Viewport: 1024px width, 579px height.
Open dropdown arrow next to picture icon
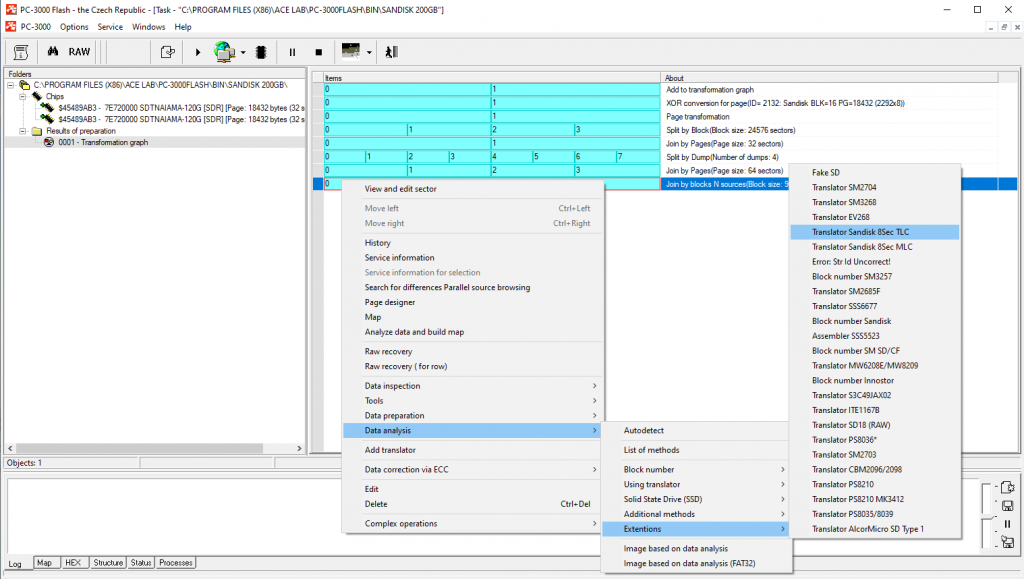[x=370, y=52]
